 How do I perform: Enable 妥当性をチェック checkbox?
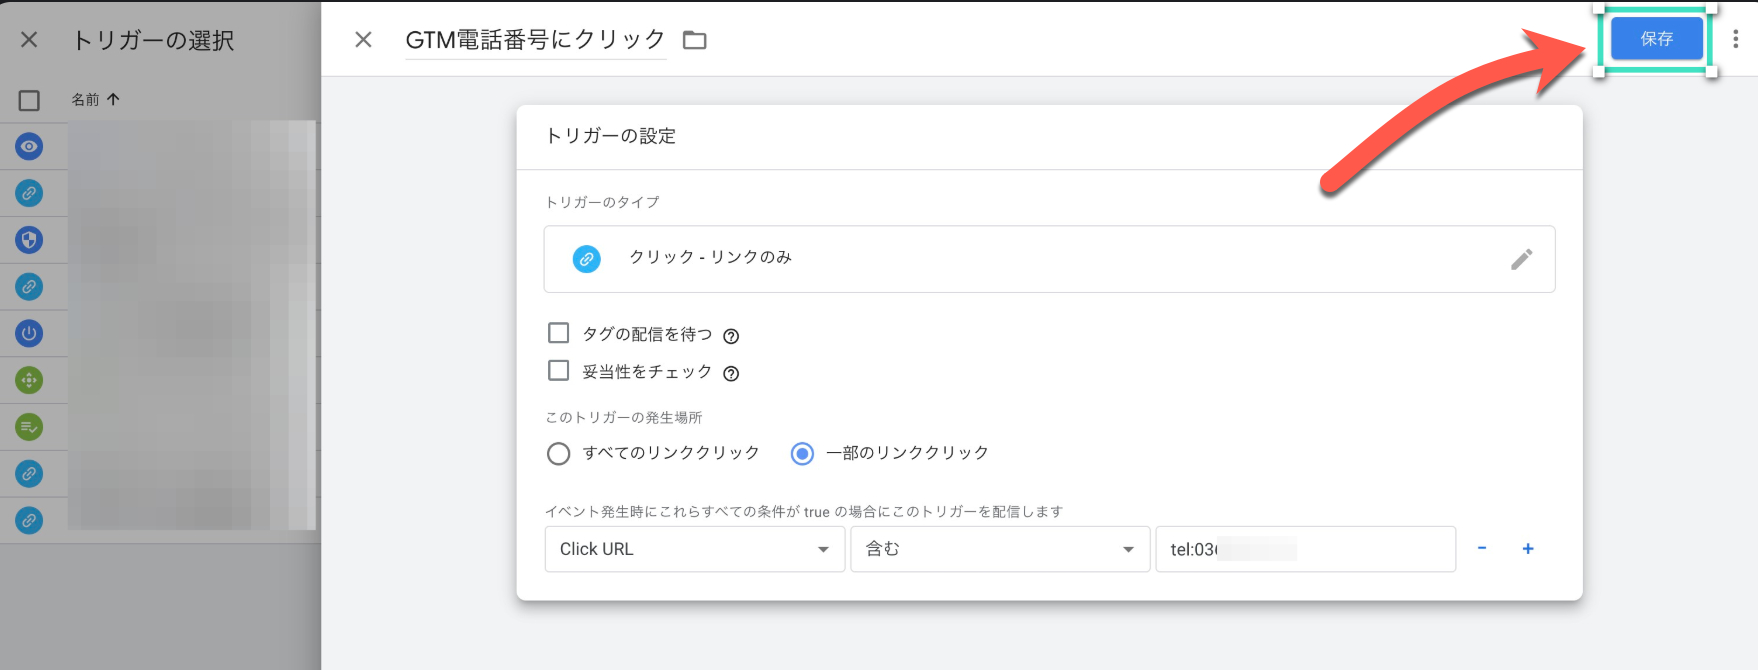(x=559, y=371)
